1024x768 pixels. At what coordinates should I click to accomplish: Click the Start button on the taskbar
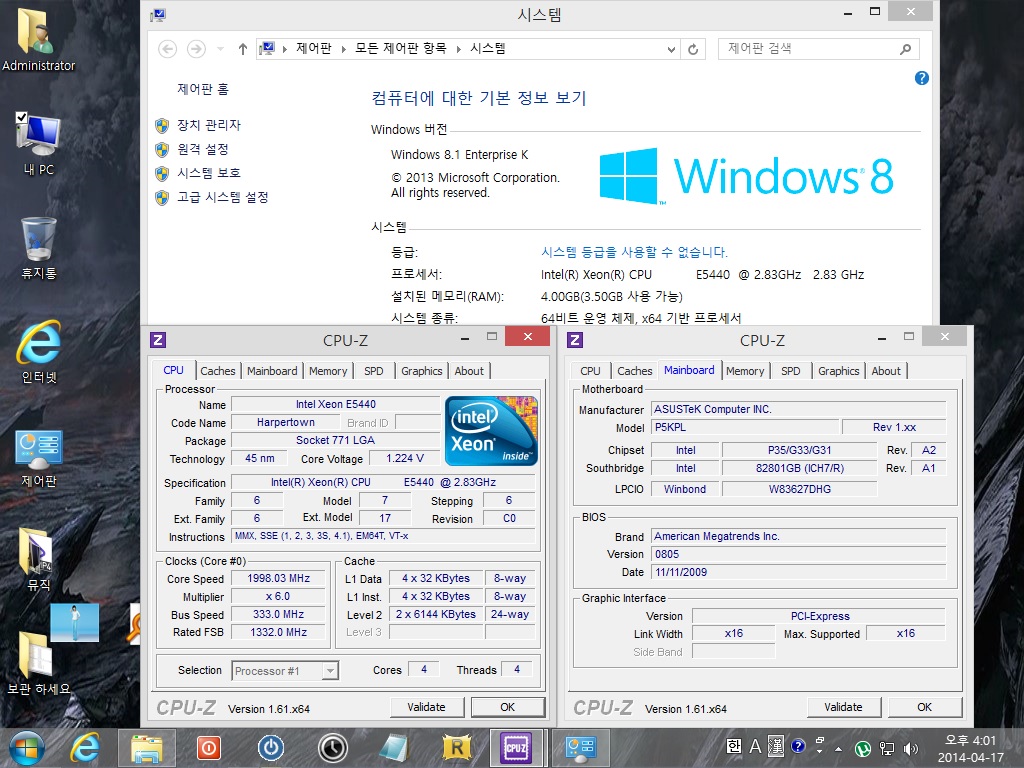coord(26,748)
